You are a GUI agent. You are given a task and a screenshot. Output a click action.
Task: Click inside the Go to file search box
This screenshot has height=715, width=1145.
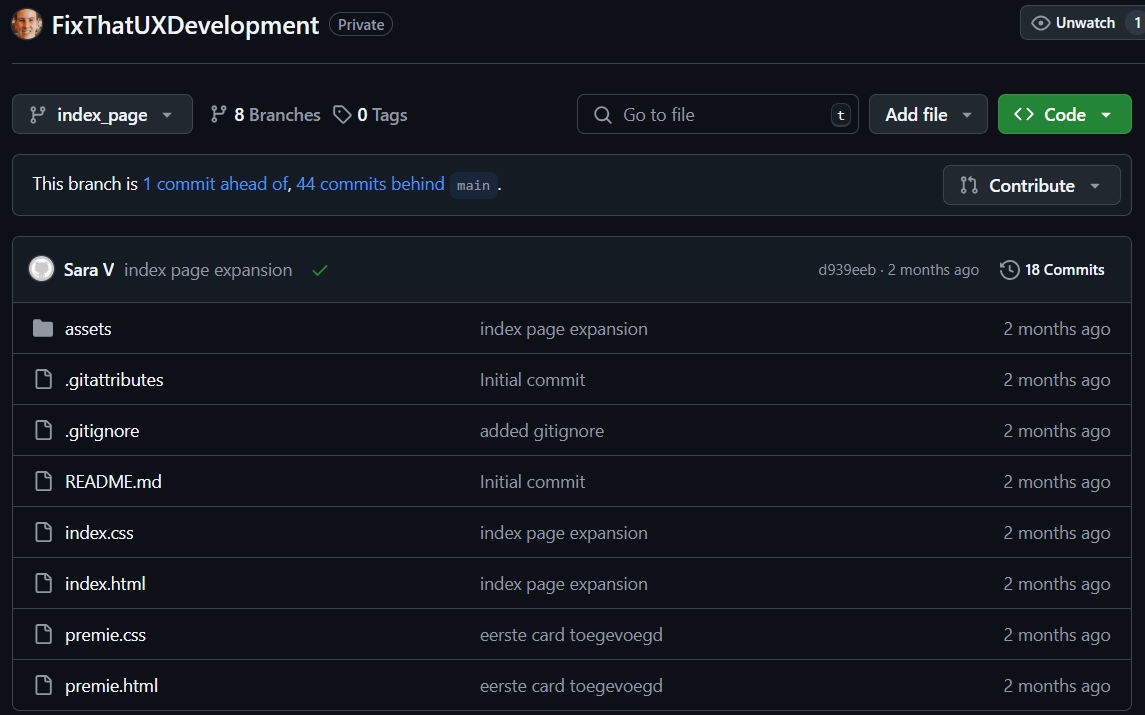pos(717,114)
